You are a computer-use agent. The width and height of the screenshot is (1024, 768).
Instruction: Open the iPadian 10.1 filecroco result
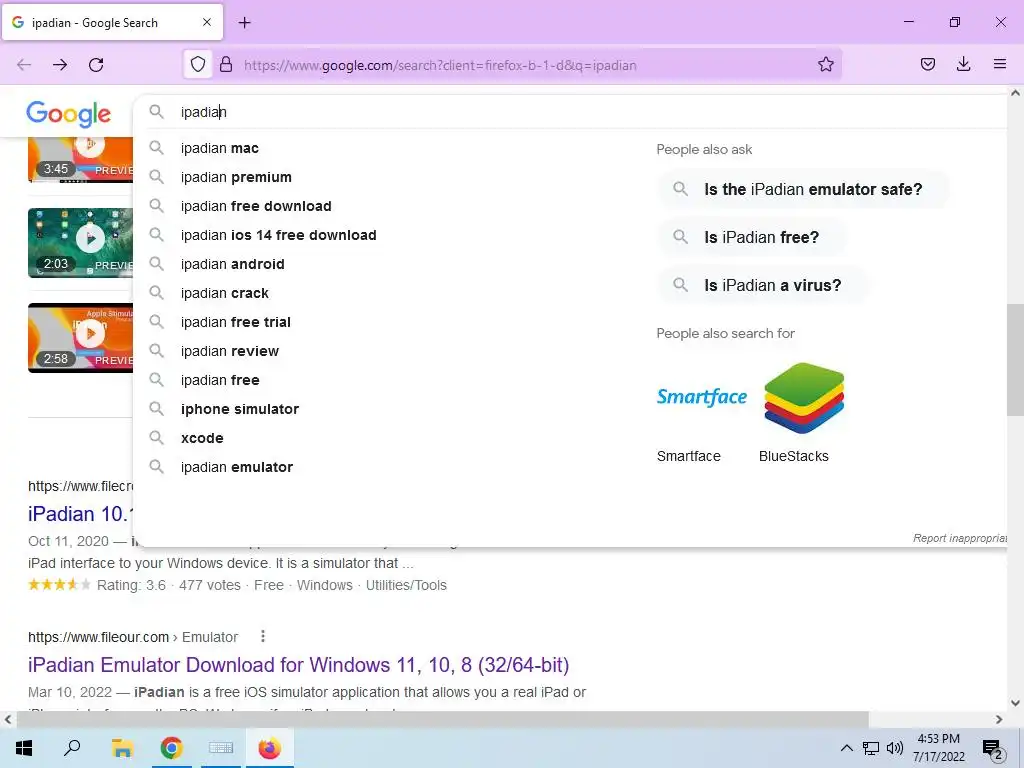click(x=80, y=514)
